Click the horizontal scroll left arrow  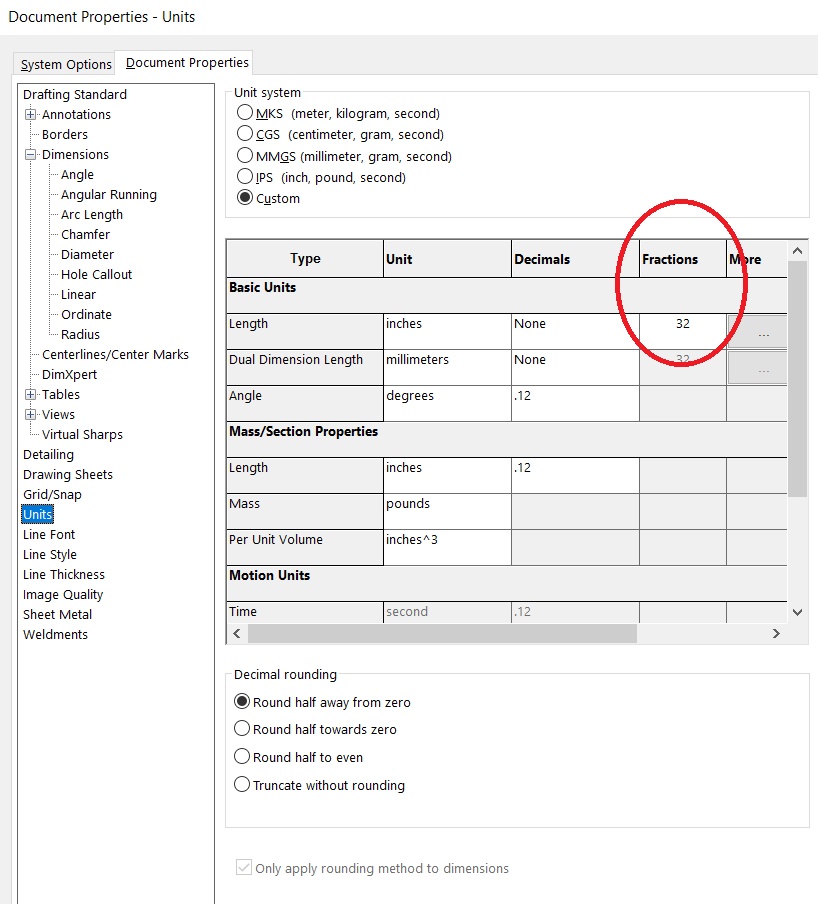point(237,634)
